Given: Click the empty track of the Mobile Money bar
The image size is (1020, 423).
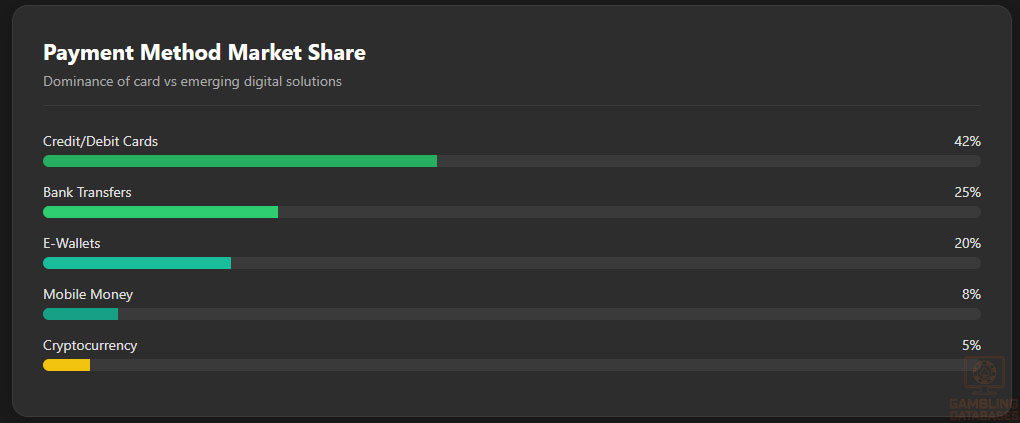Looking at the screenshot, I should click(550, 314).
